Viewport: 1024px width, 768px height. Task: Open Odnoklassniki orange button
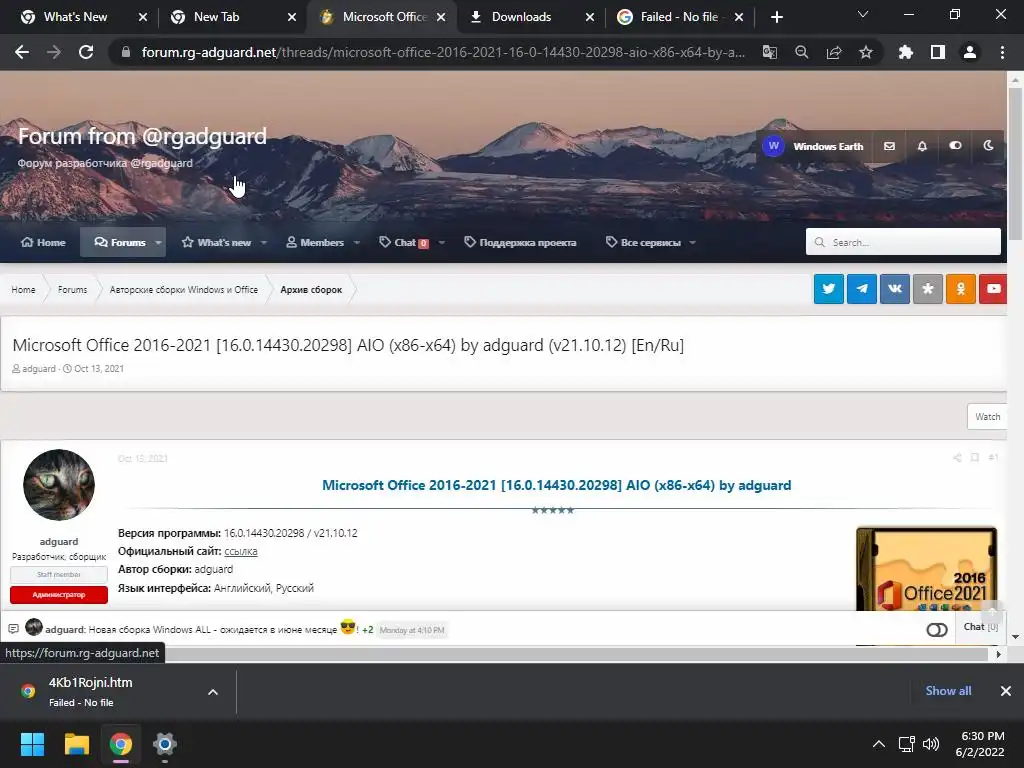961,289
